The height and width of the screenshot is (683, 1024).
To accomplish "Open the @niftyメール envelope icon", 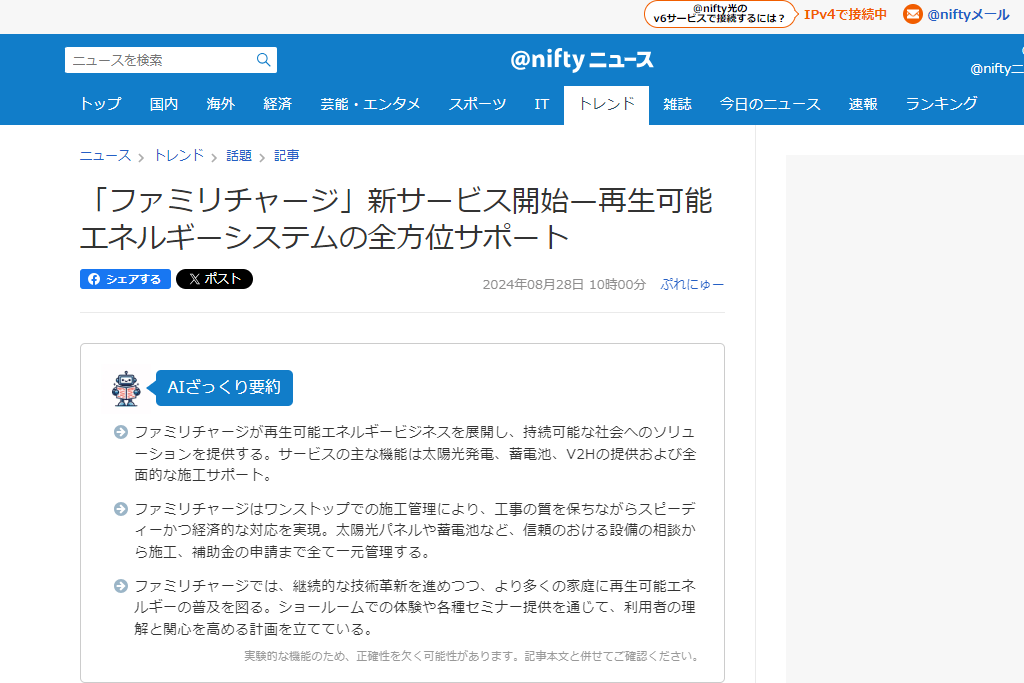I will (912, 14).
